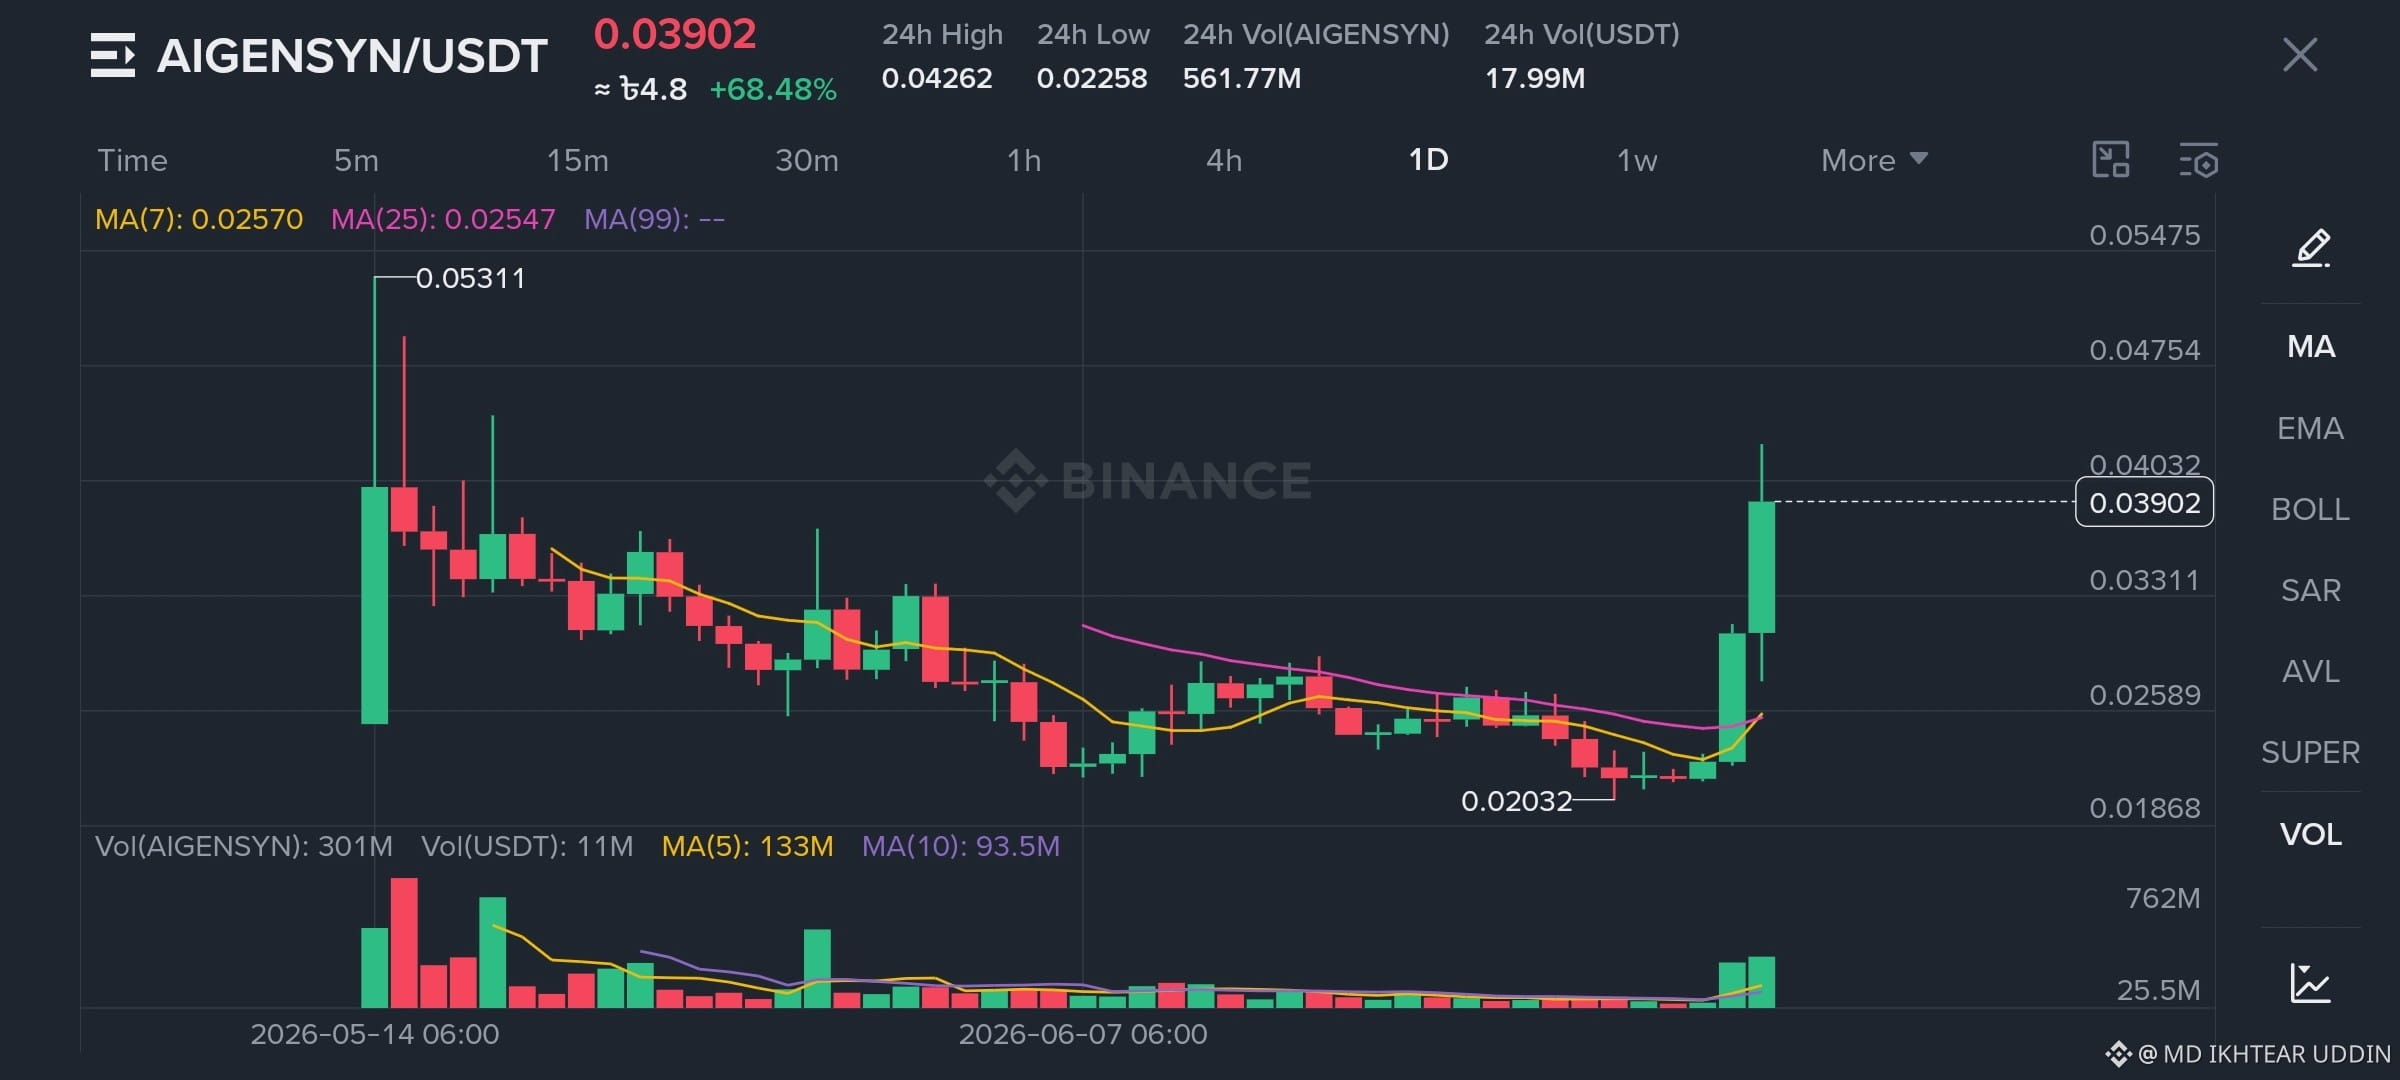Select the 1D timeframe
This screenshot has width=2400, height=1080.
pos(1428,160)
